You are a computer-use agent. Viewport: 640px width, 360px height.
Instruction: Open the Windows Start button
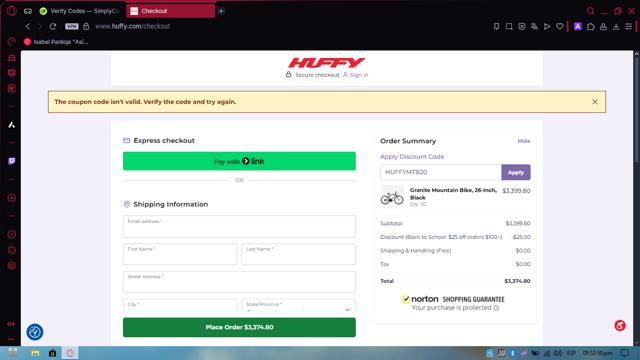coord(12,353)
